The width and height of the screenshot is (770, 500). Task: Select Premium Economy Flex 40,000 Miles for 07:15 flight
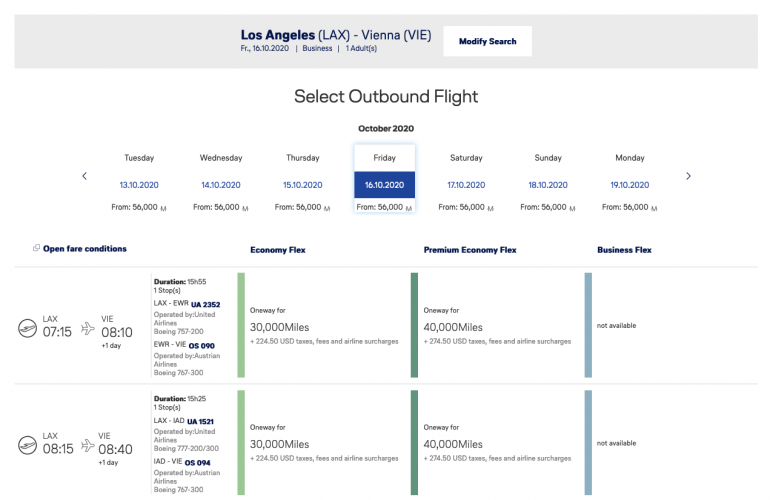(x=497, y=326)
